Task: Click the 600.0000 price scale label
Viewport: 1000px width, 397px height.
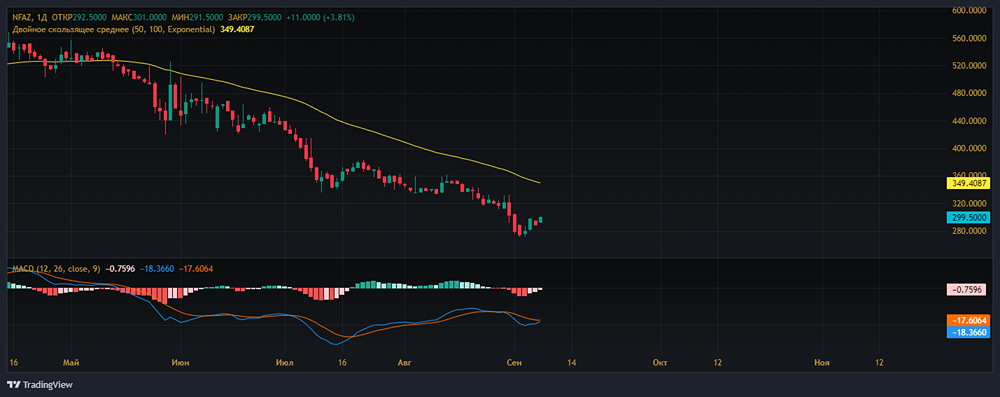Action: tap(970, 10)
